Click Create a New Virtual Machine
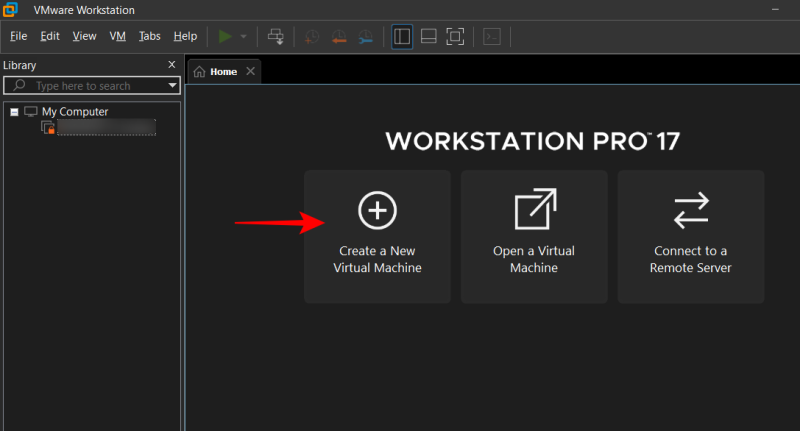 [377, 236]
